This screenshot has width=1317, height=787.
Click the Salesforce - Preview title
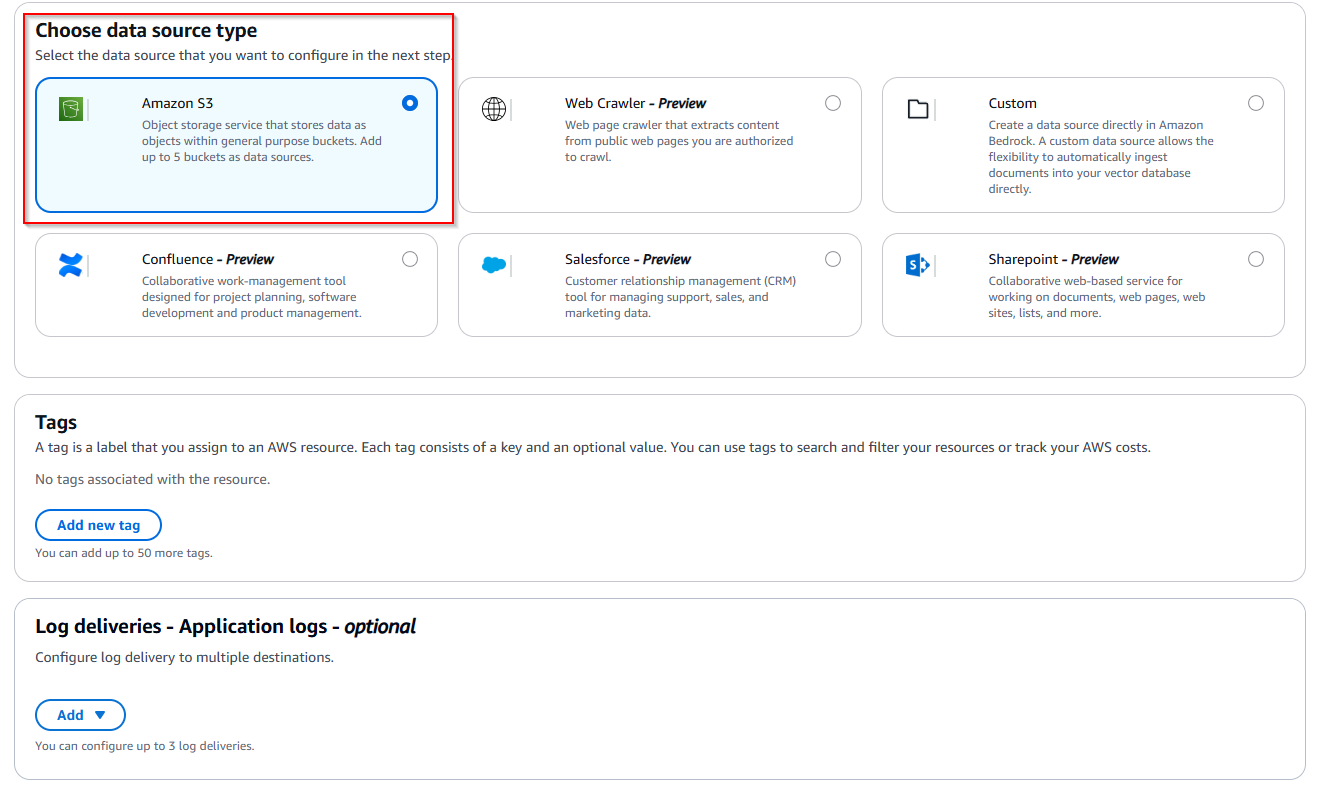point(628,259)
